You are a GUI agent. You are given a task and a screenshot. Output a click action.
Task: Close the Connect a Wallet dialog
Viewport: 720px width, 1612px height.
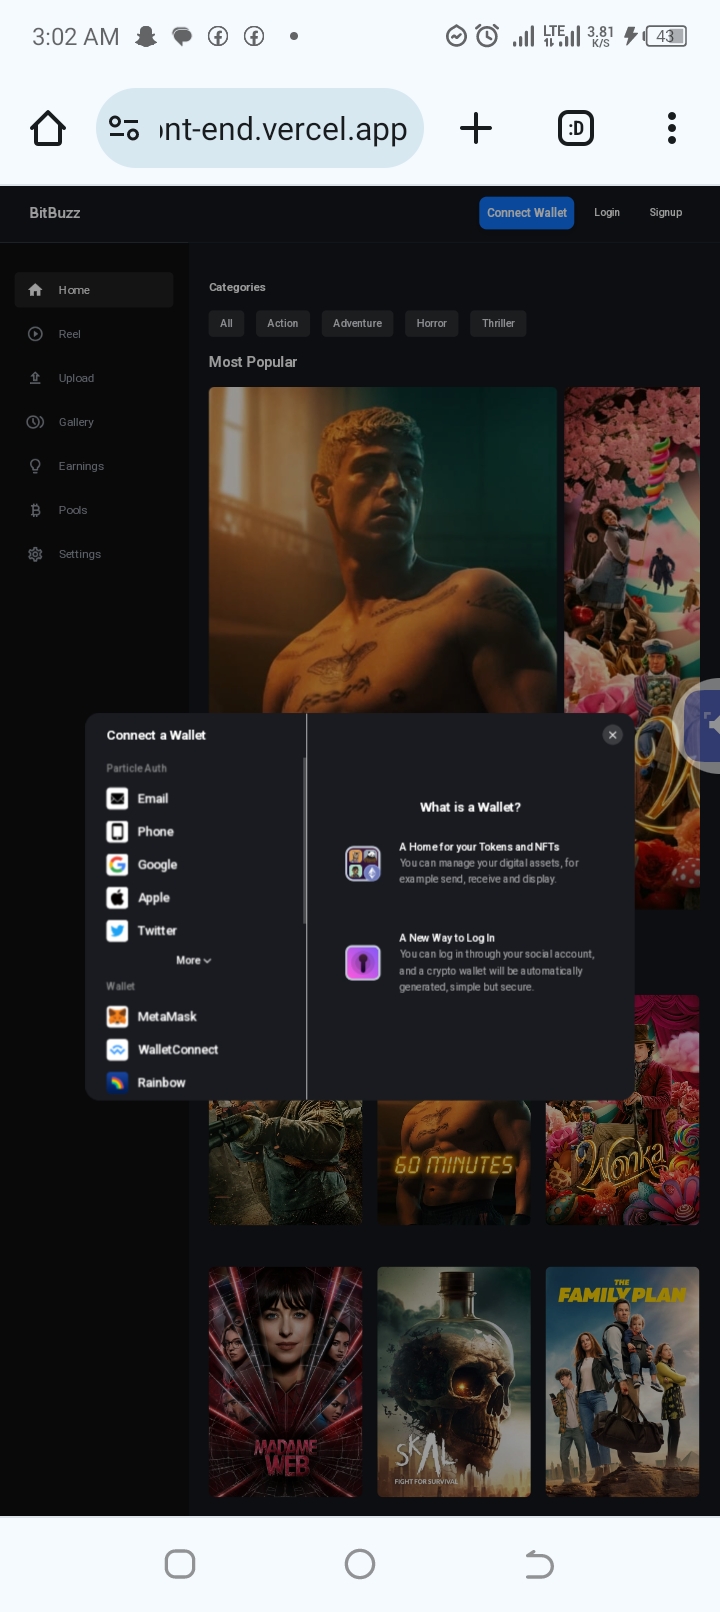[x=613, y=735]
